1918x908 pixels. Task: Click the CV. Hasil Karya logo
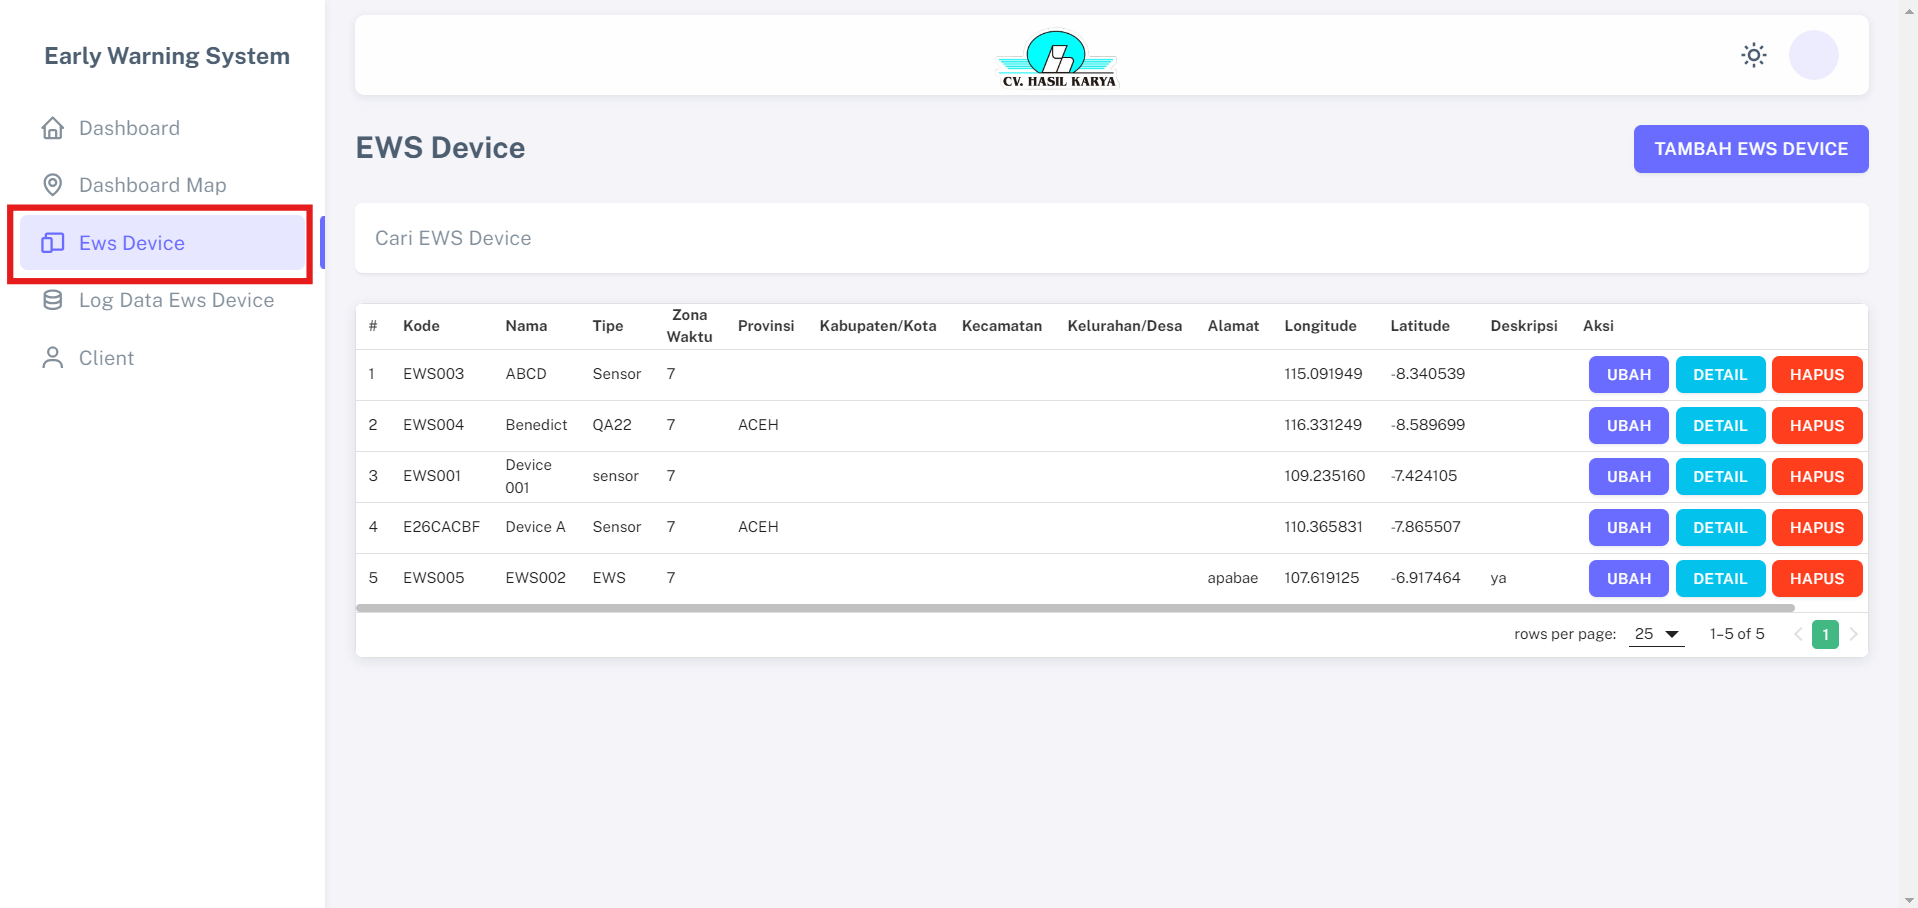(1058, 58)
